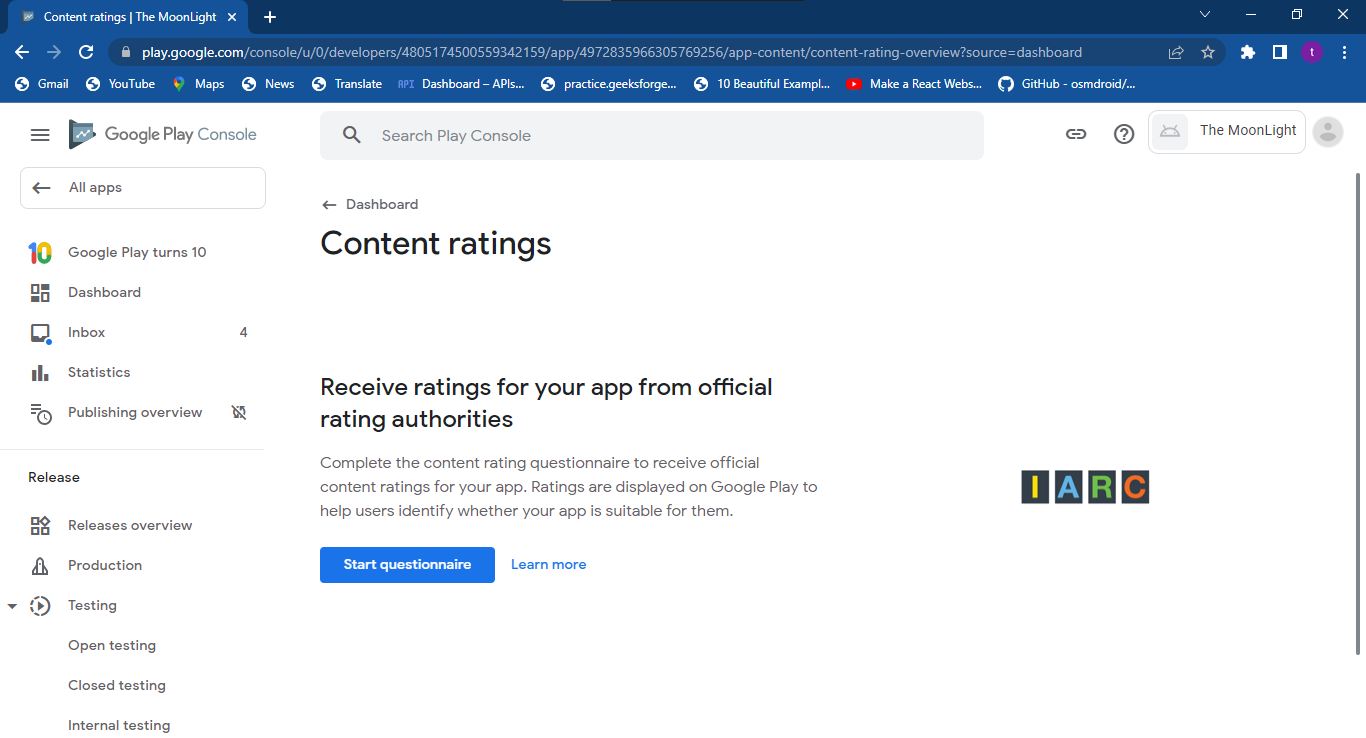Open The MoonLight app selector

tap(1227, 132)
